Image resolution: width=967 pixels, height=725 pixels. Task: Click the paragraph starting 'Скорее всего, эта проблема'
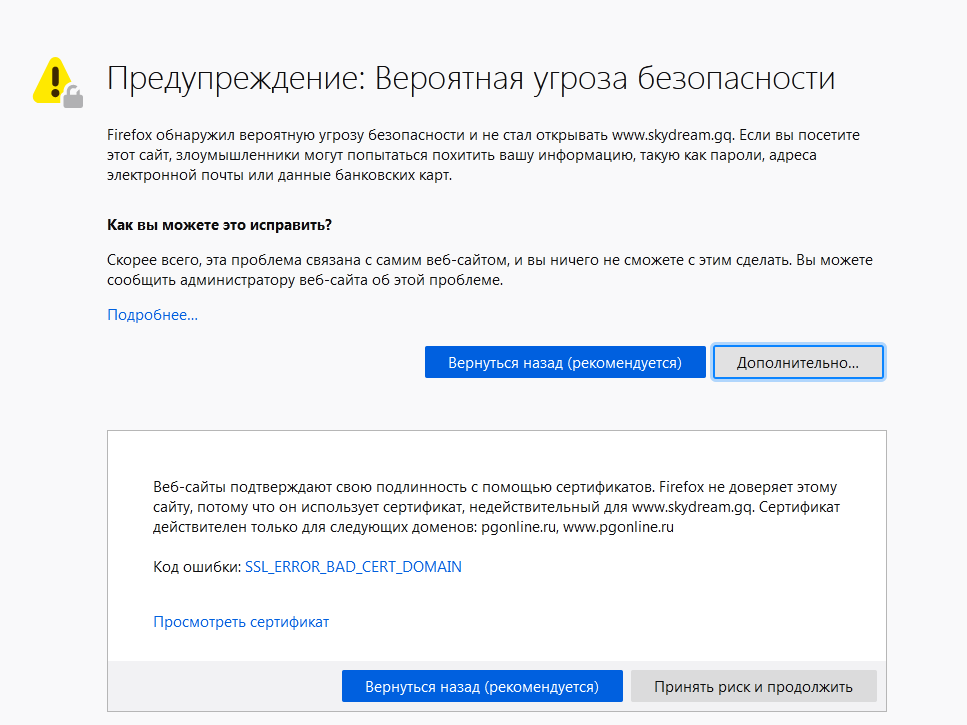[x=489, y=270]
